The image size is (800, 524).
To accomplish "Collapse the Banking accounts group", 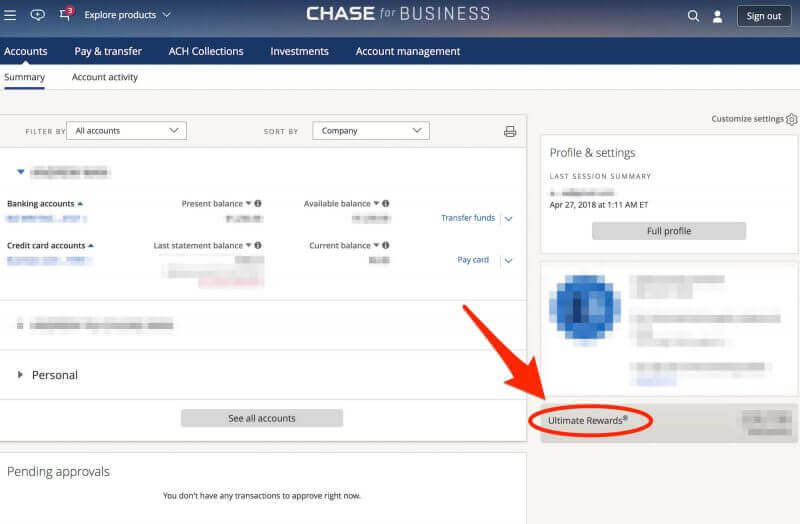I will [x=80, y=204].
